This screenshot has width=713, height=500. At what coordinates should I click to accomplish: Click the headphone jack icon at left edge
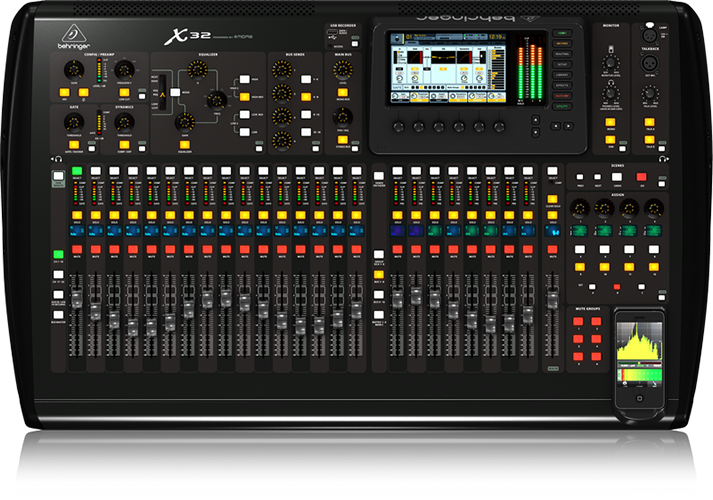point(58,159)
